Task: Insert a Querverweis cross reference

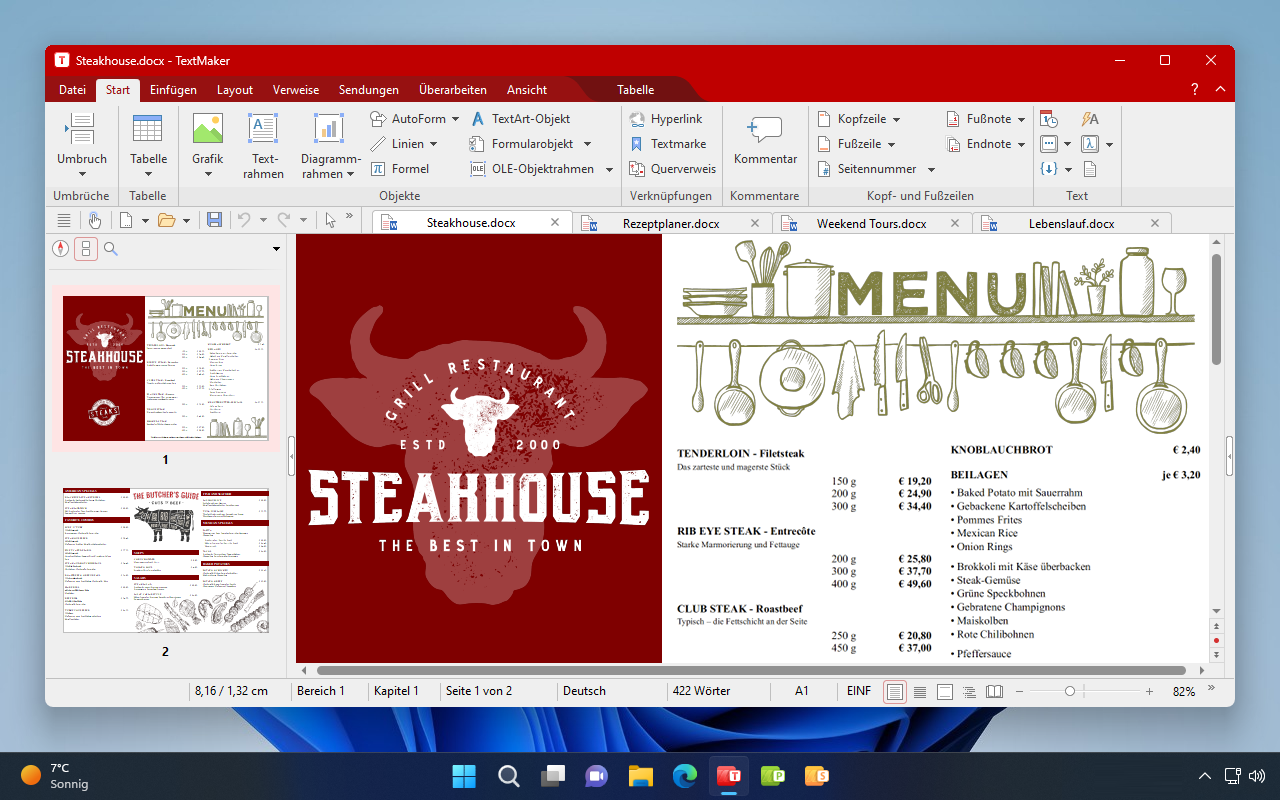Action: tap(672, 169)
